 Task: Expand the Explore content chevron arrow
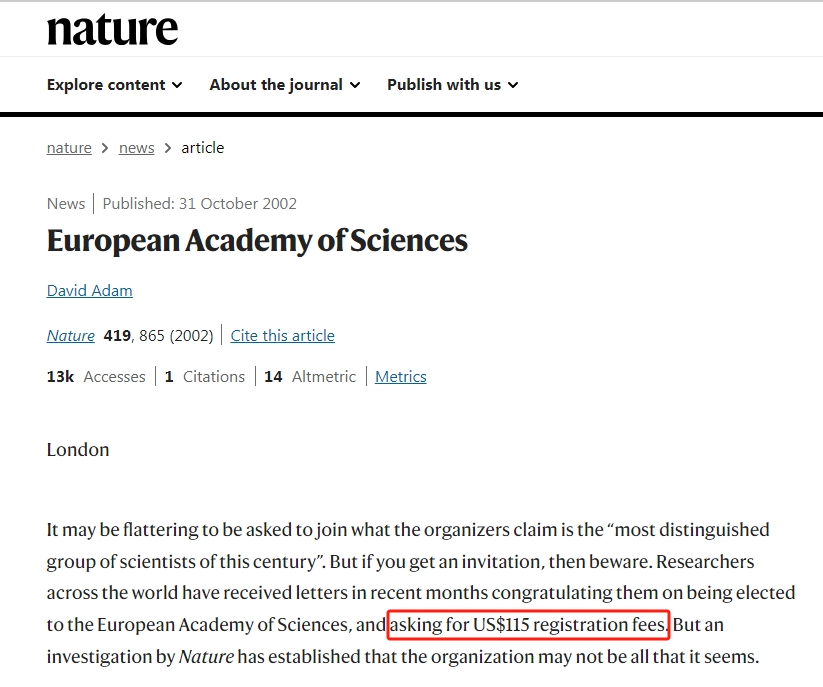(x=177, y=85)
